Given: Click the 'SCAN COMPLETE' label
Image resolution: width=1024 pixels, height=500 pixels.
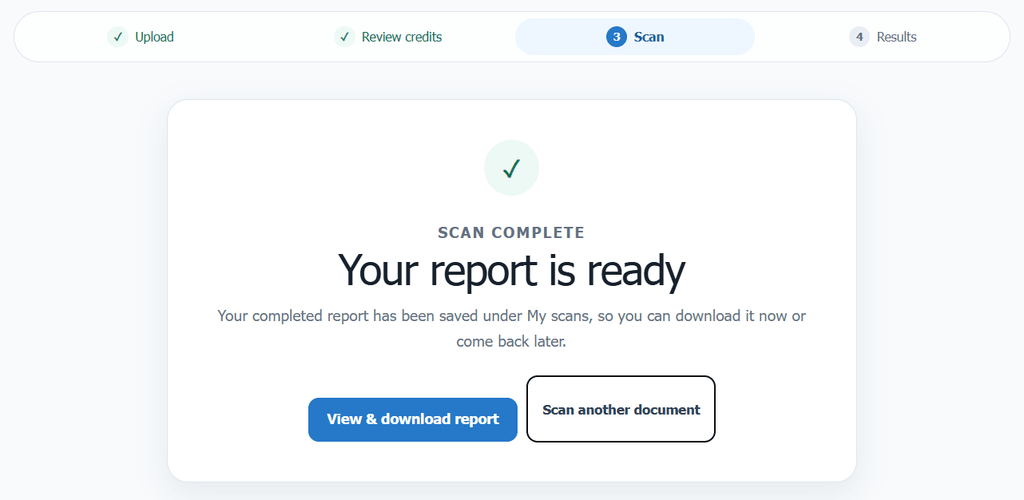Looking at the screenshot, I should point(511,232).
